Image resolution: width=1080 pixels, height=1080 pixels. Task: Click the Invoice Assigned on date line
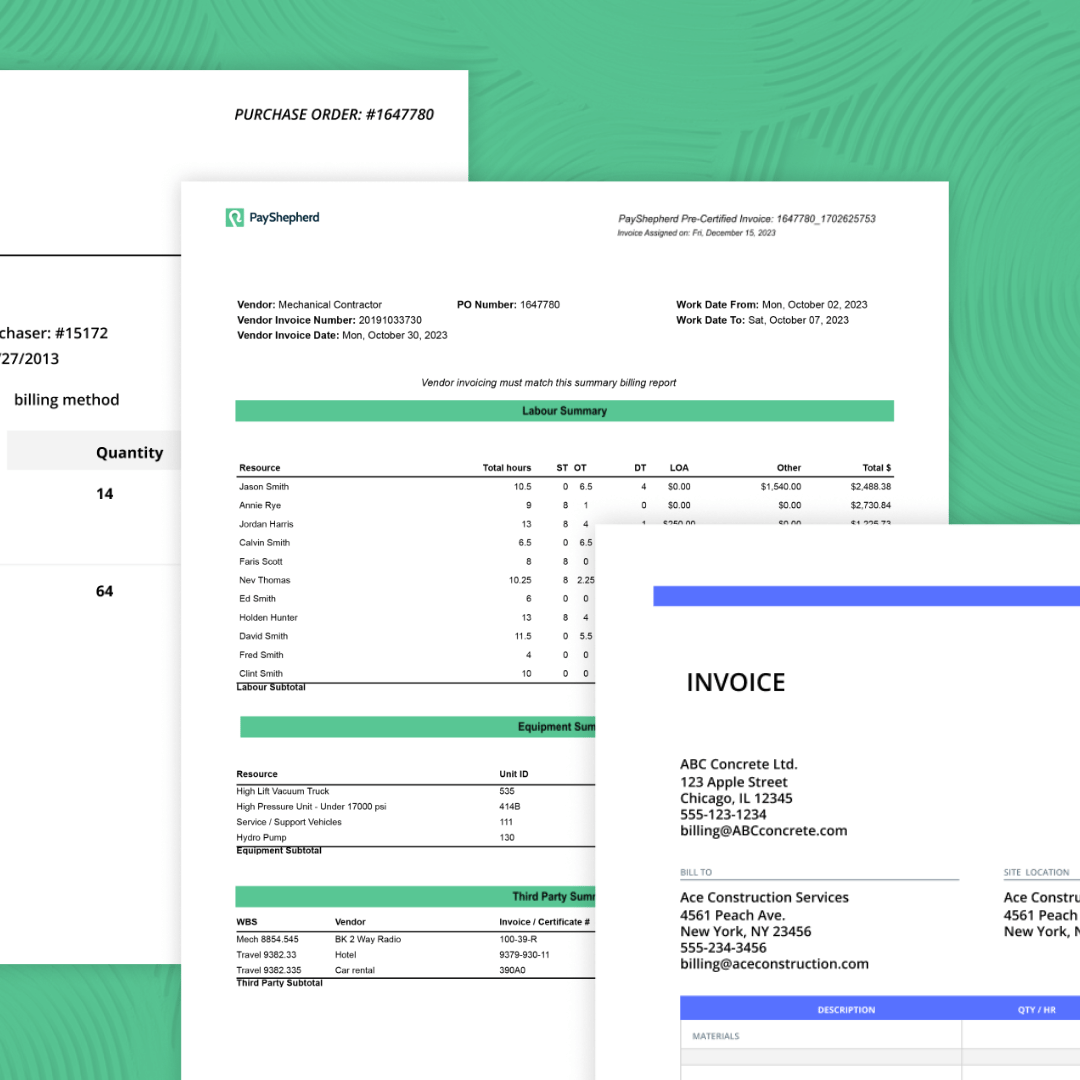tap(696, 233)
